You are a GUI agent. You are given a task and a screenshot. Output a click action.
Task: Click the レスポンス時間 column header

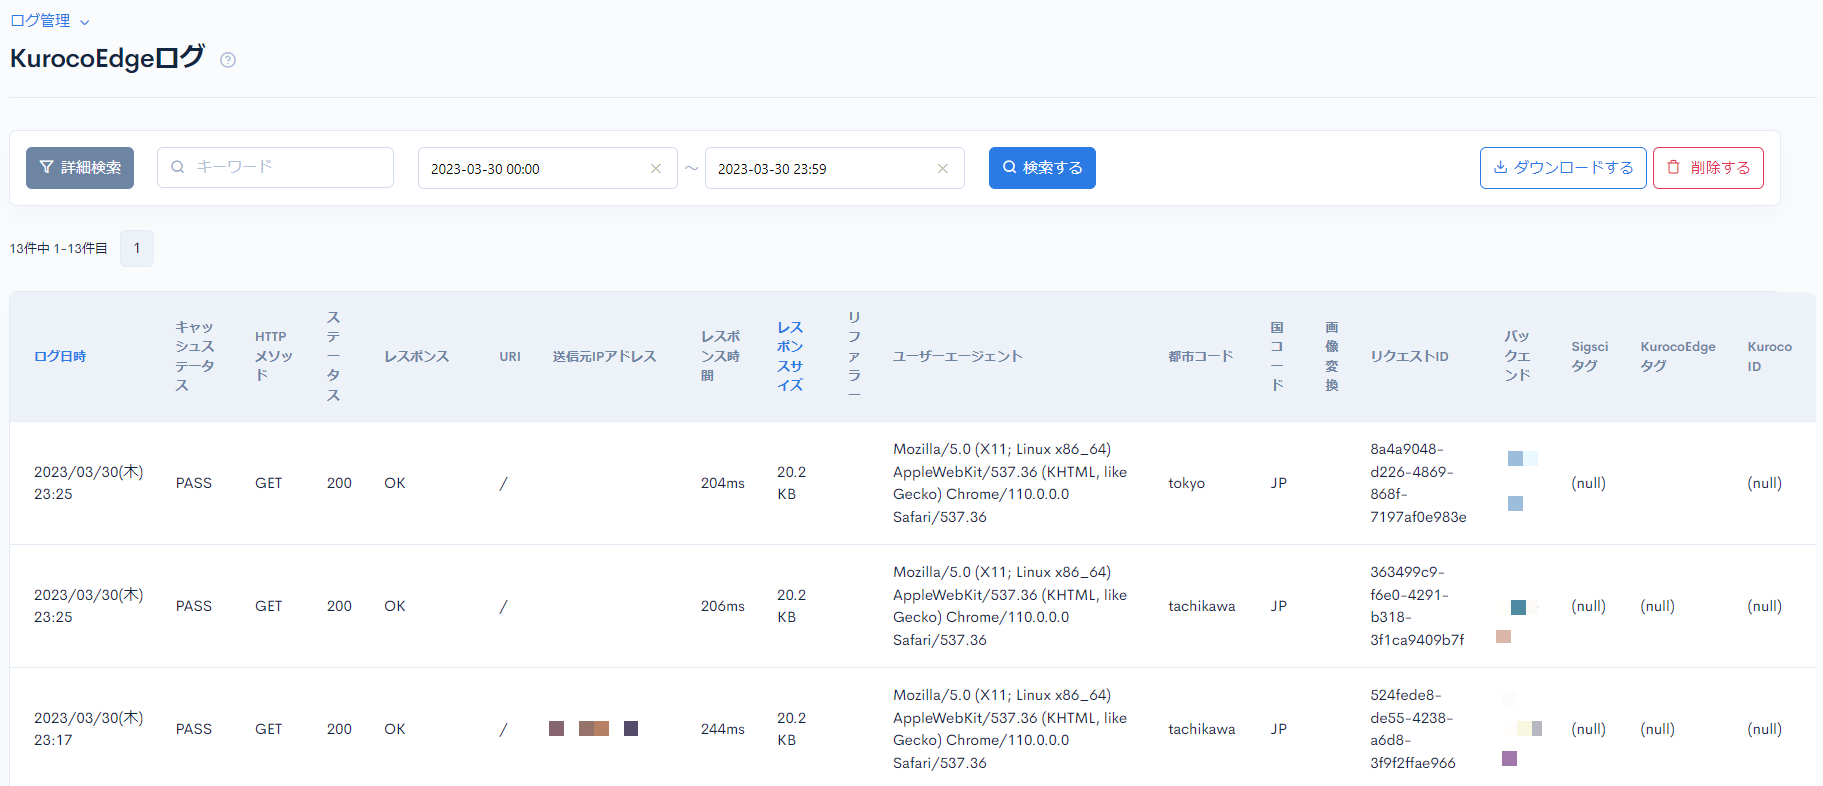click(720, 356)
